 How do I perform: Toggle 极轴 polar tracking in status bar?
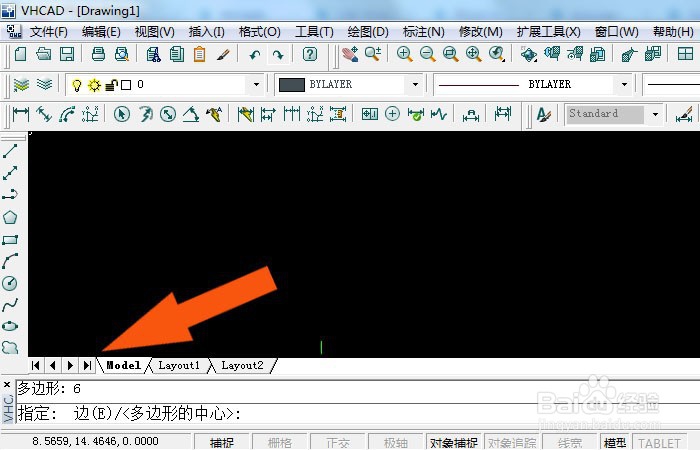tap(396, 442)
